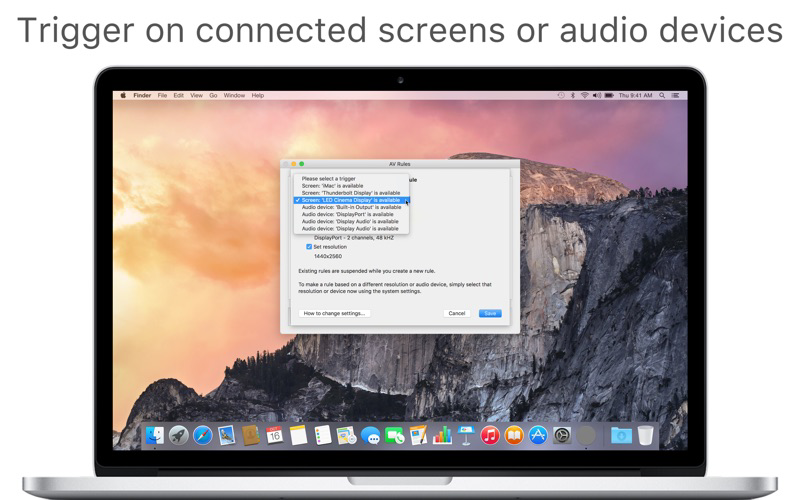
Task: Open the Calendar app in dock
Action: 274,435
